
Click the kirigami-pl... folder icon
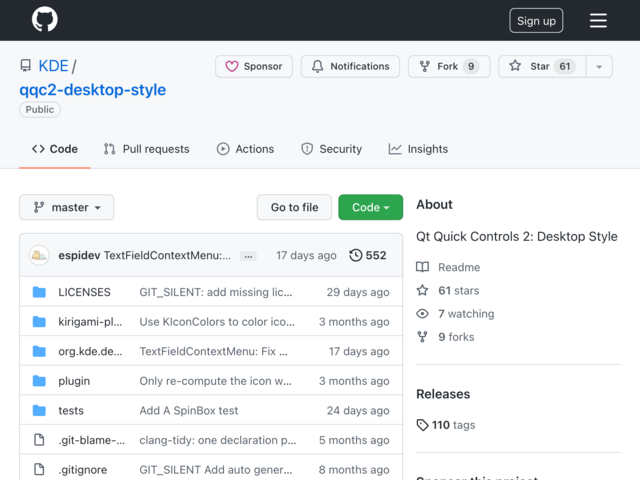(x=39, y=322)
